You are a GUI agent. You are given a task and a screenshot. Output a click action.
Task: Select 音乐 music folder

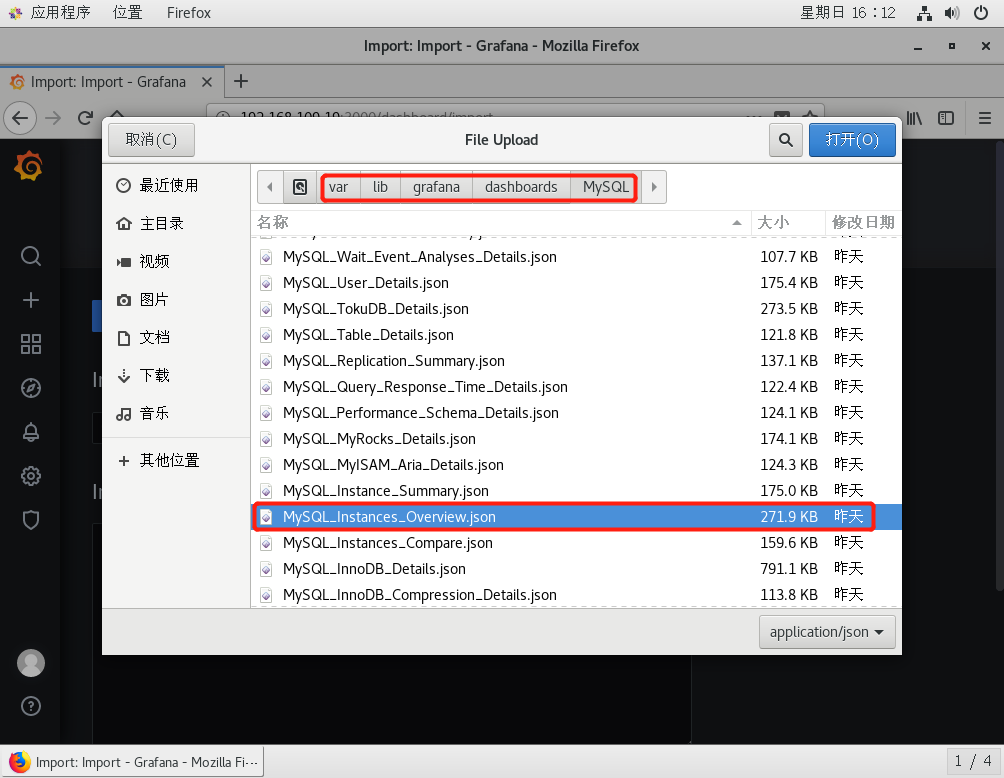tap(176, 413)
